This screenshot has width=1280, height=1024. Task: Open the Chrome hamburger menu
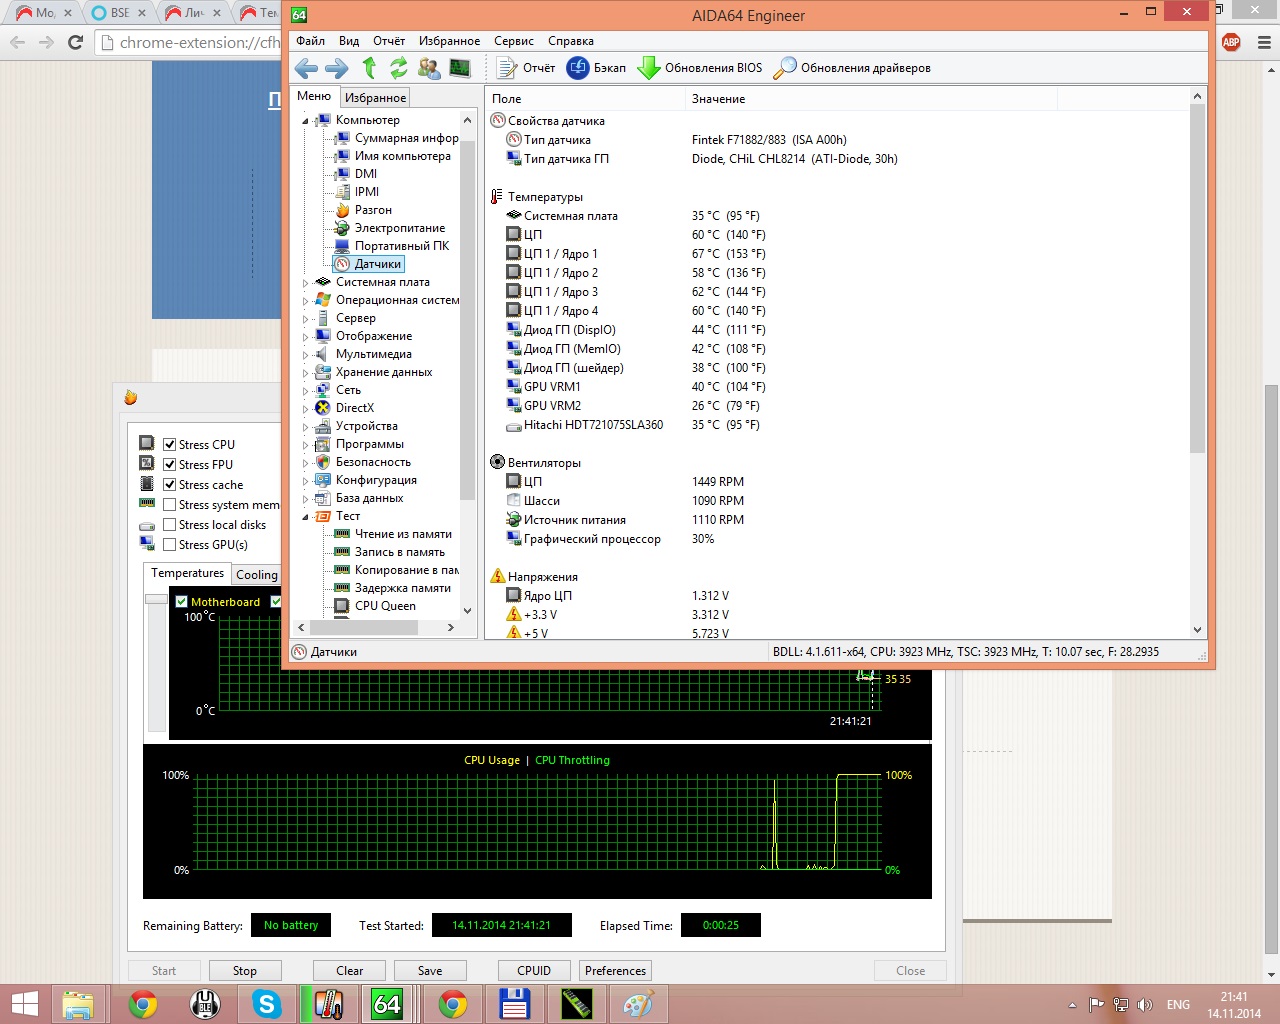click(1263, 42)
